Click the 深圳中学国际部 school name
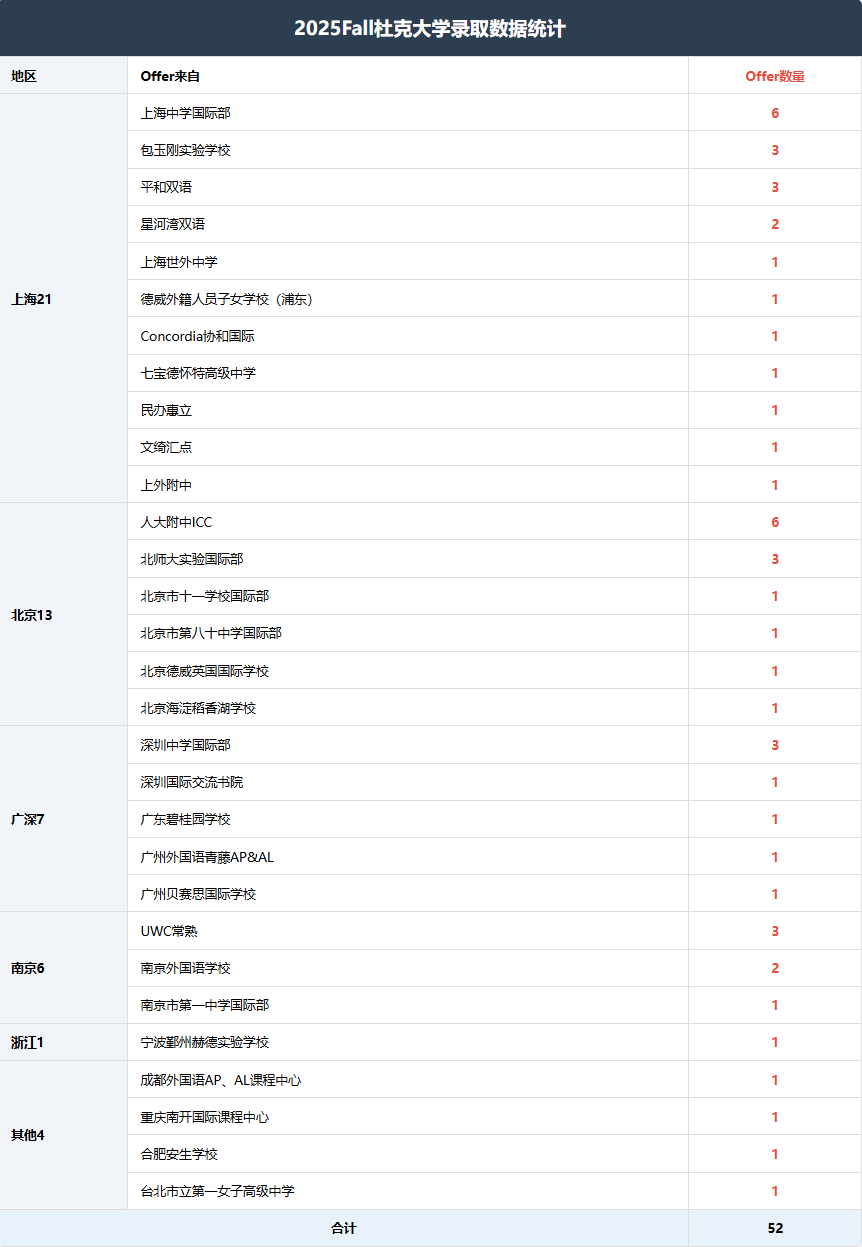Screen dimensions: 862x1247 185,745
